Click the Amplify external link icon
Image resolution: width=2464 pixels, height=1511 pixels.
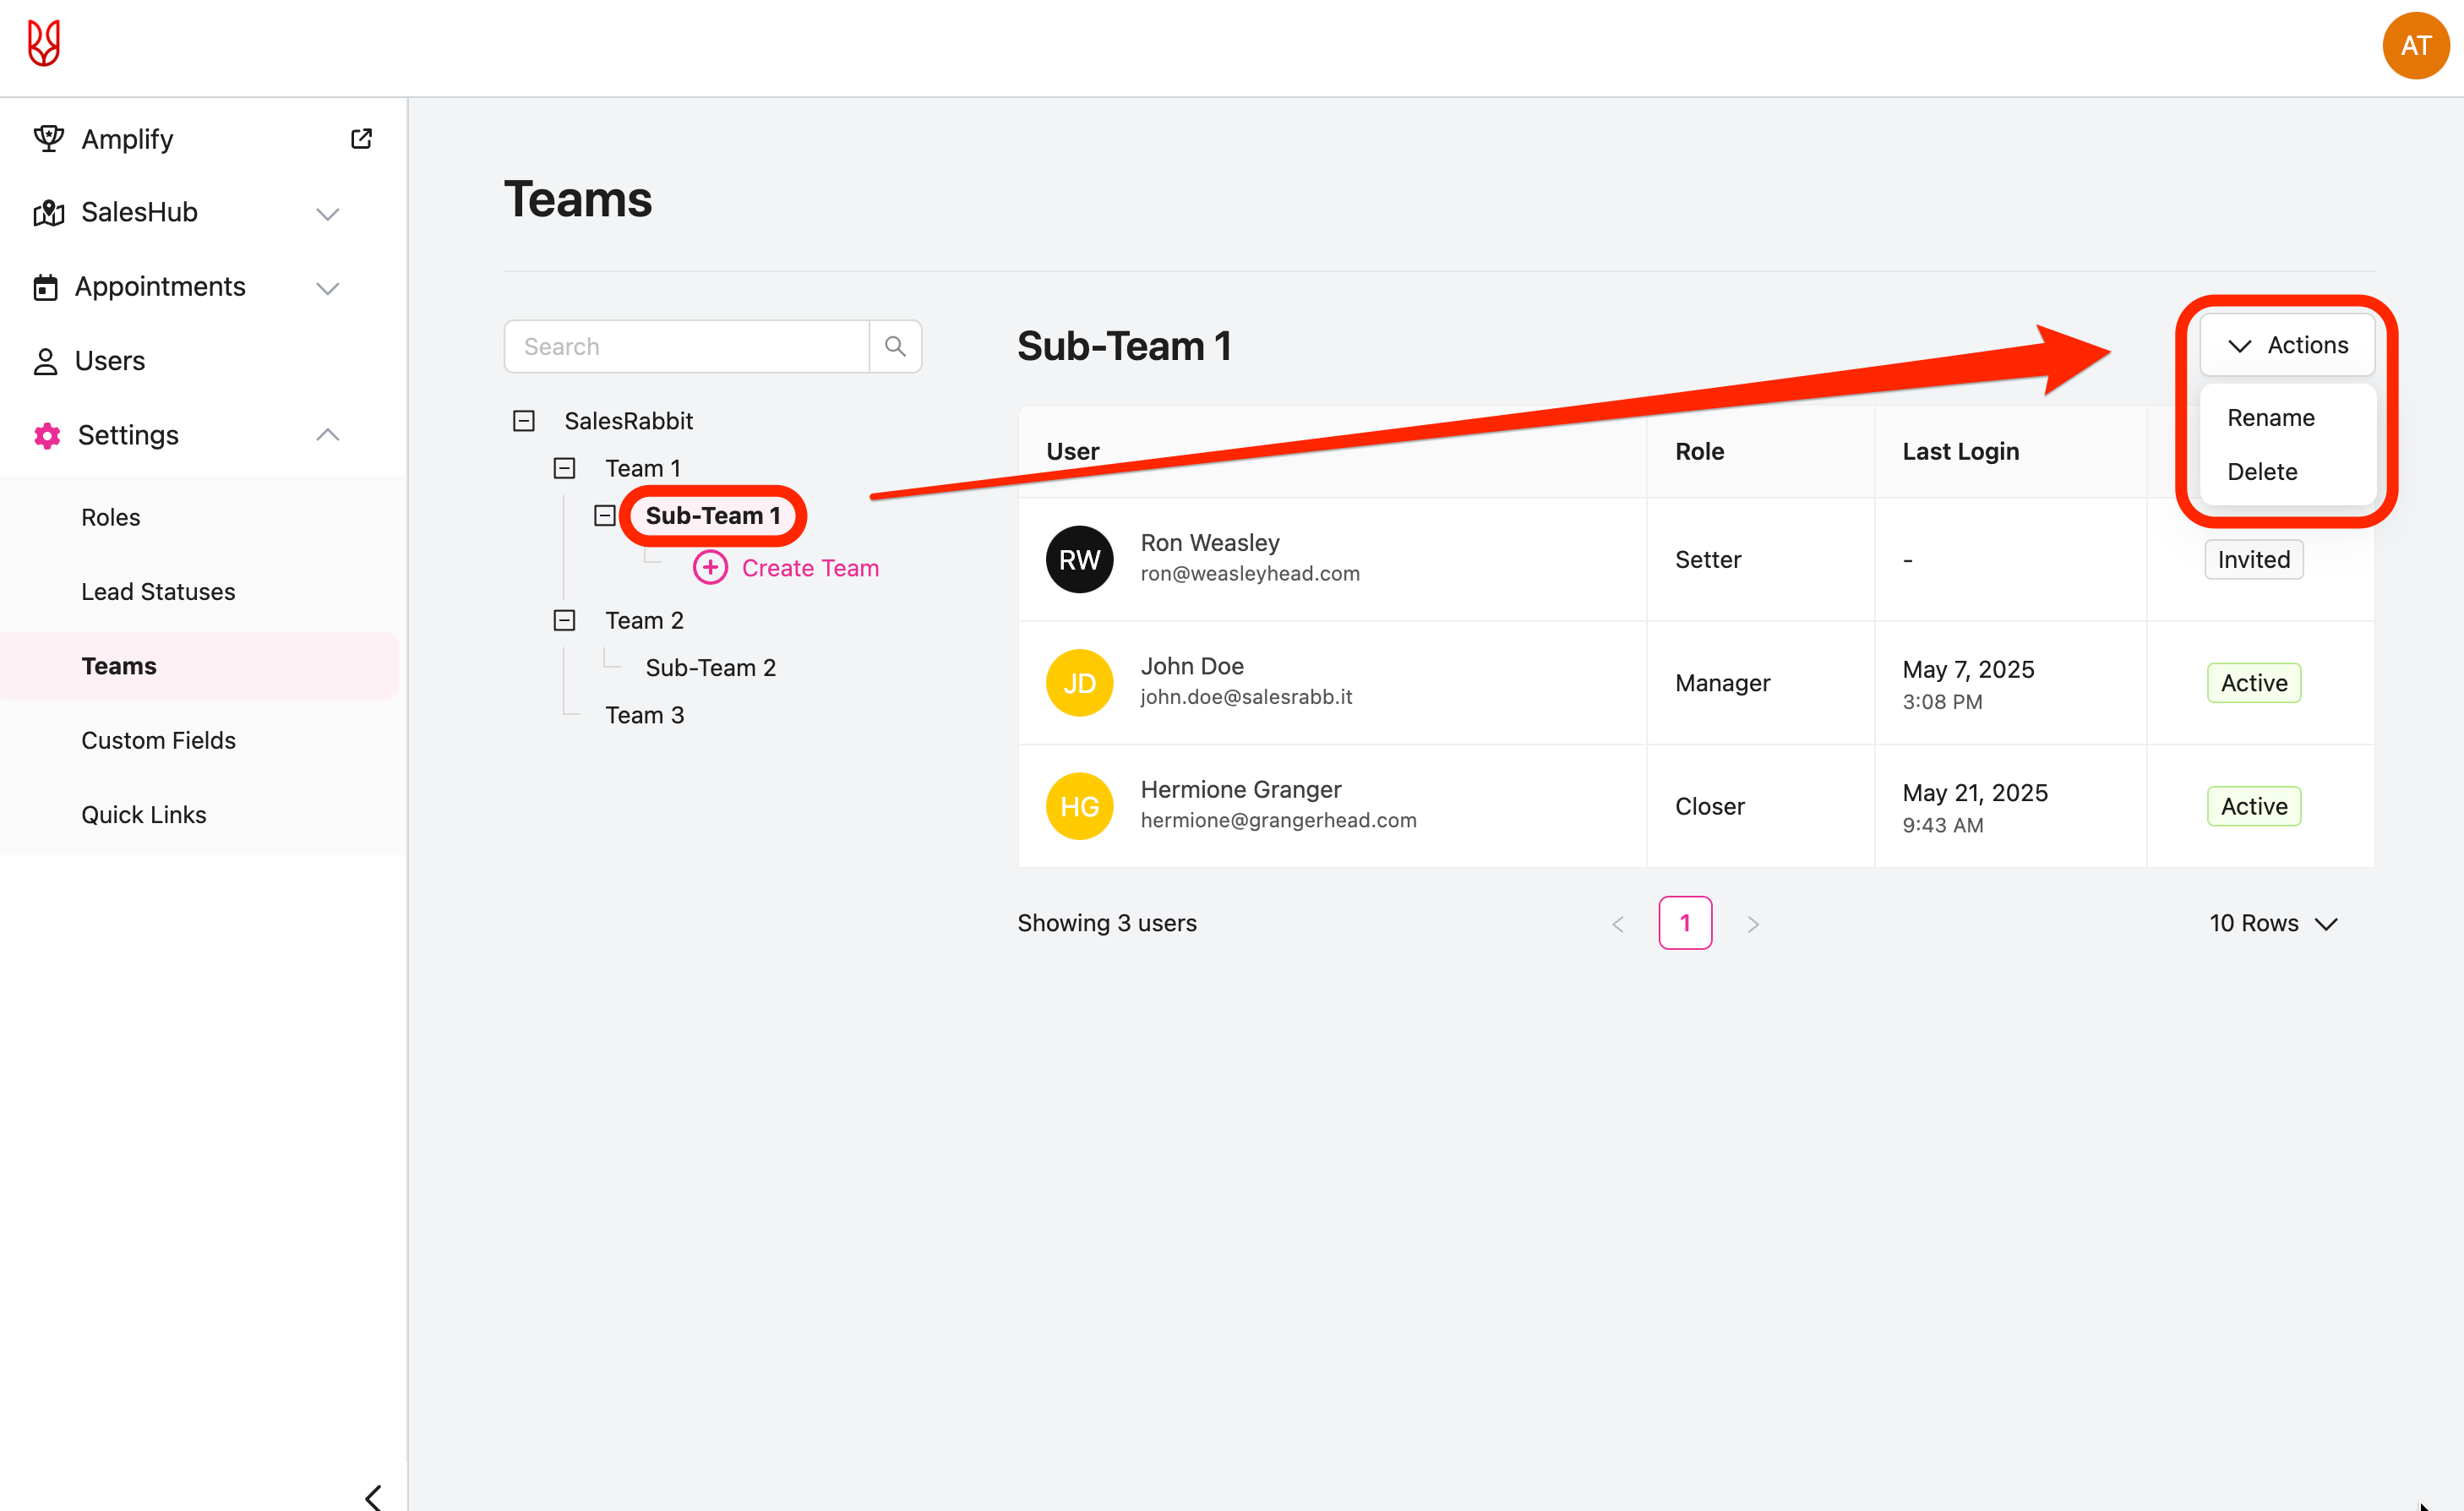[361, 139]
